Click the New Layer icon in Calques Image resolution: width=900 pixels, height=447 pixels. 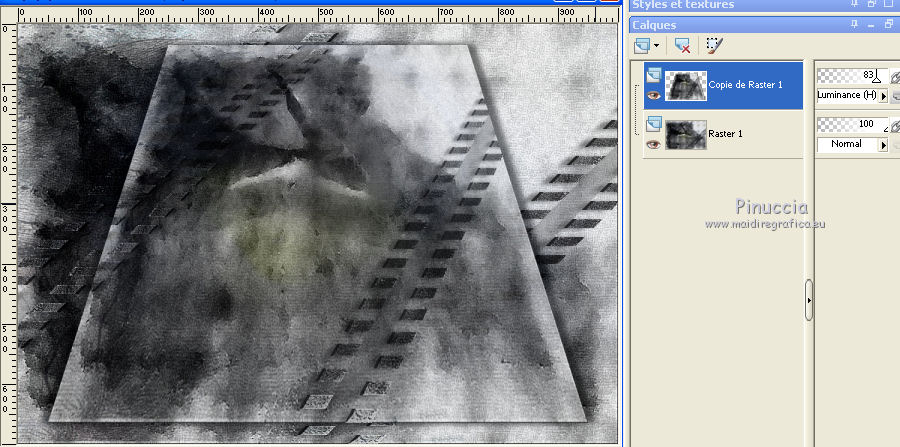[641, 45]
